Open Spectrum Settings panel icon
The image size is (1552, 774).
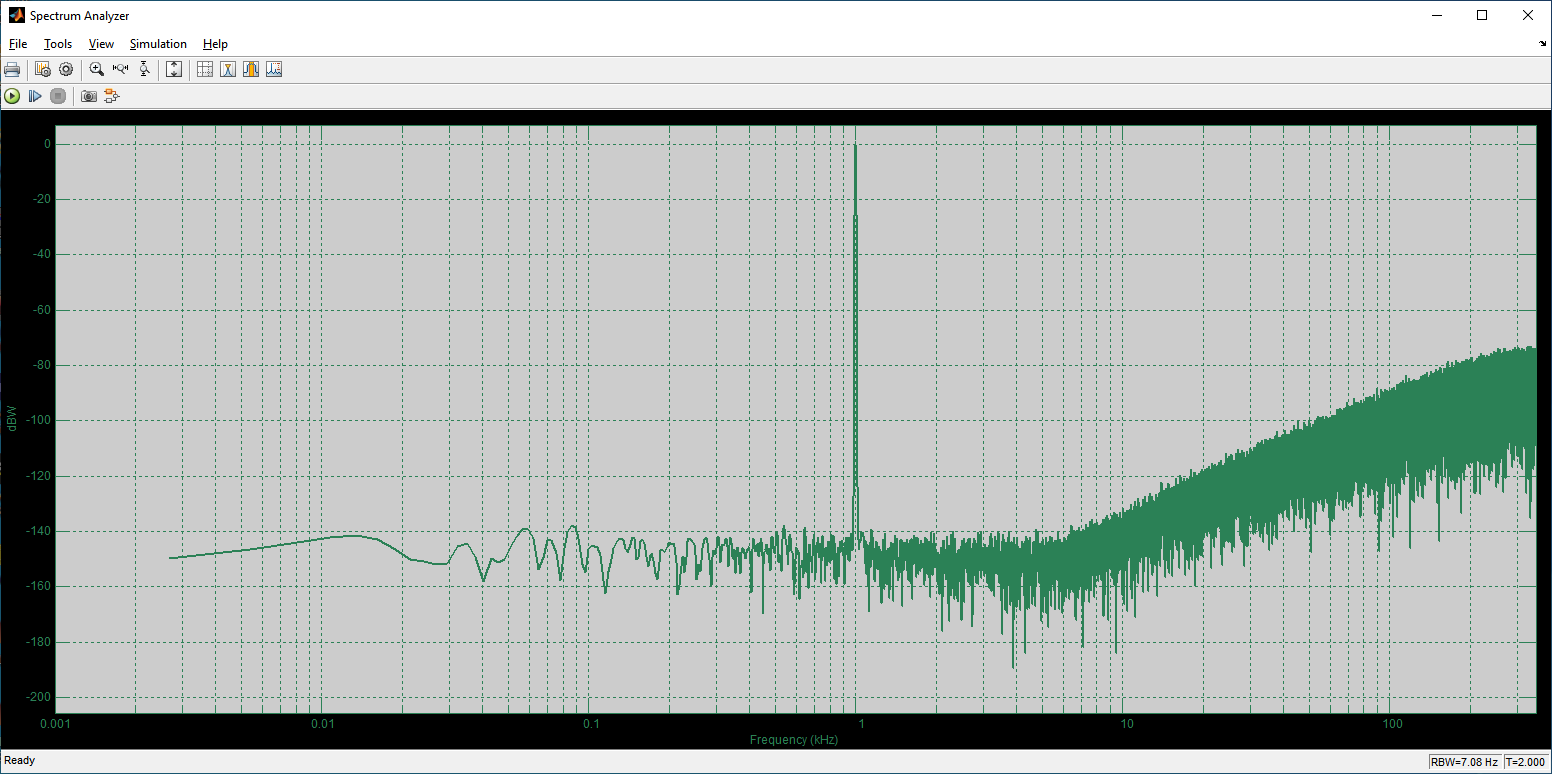(x=42, y=69)
